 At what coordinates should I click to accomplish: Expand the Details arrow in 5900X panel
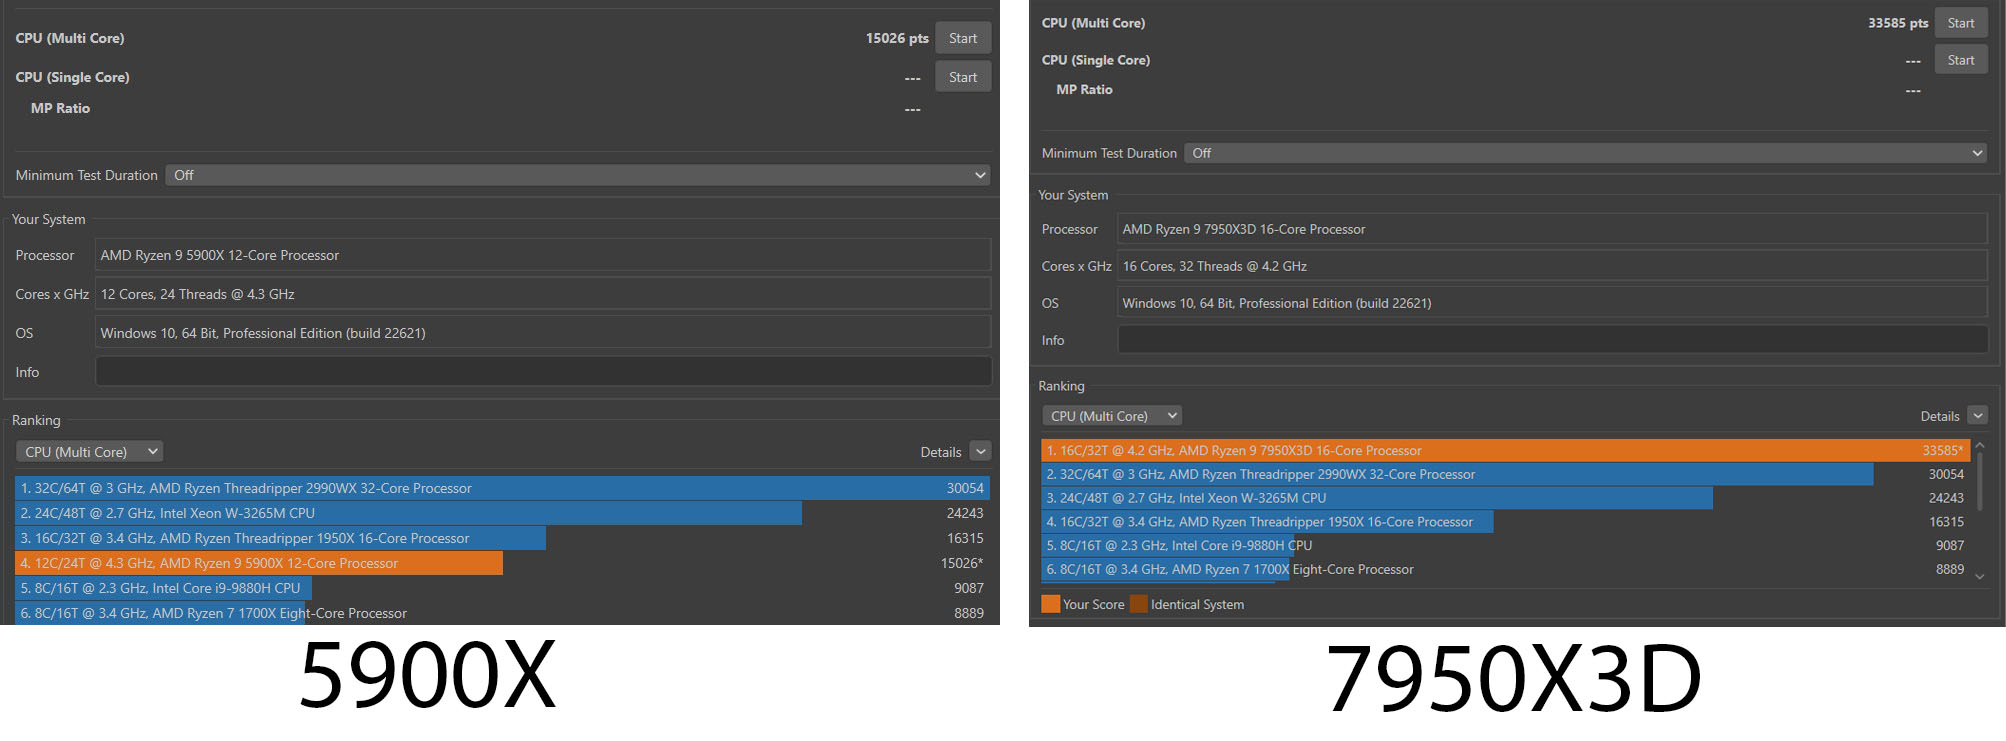(981, 452)
